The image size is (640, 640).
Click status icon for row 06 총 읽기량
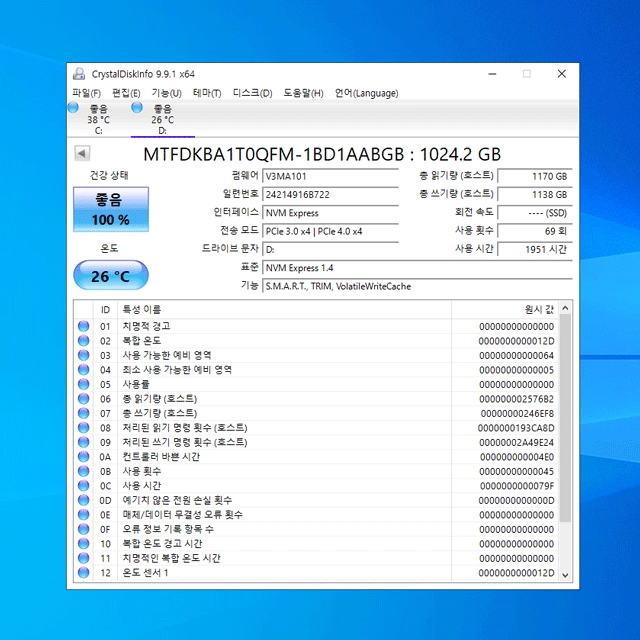pyautogui.click(x=84, y=399)
